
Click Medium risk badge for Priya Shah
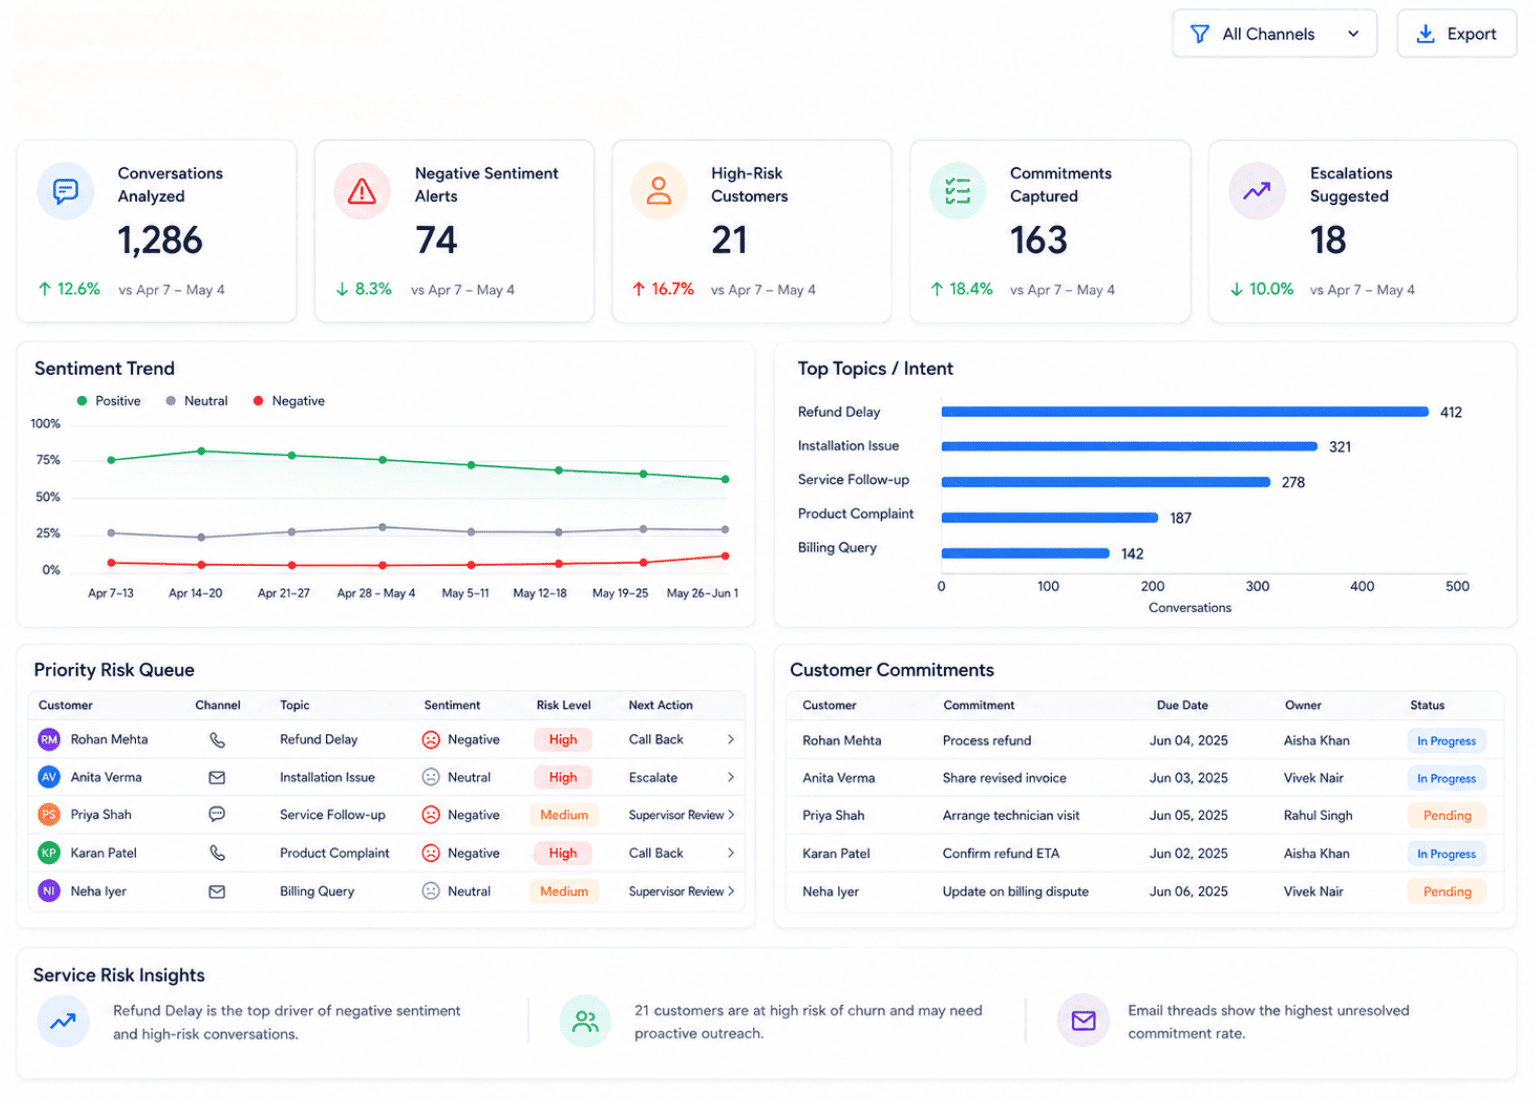click(564, 815)
